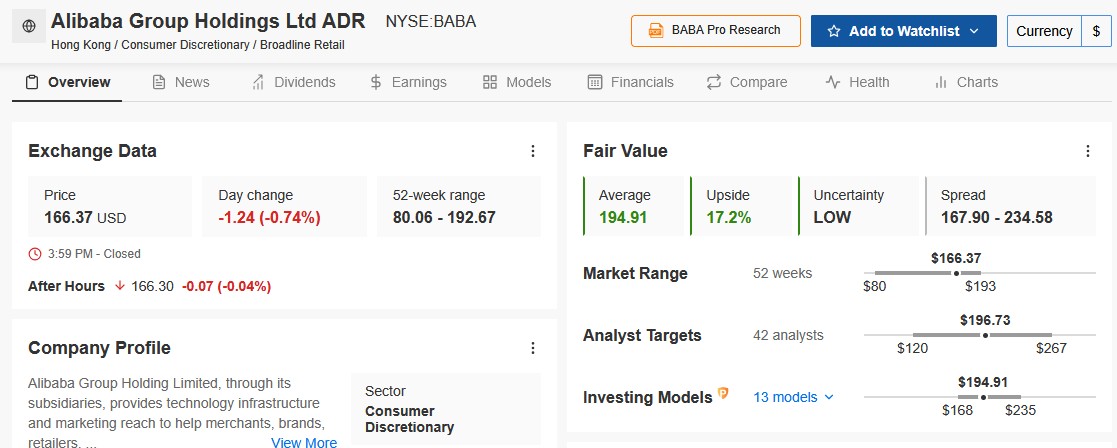Screen dimensions: 1117x448
Task: Open Fair Value three-dot options menu
Action: [1088, 151]
